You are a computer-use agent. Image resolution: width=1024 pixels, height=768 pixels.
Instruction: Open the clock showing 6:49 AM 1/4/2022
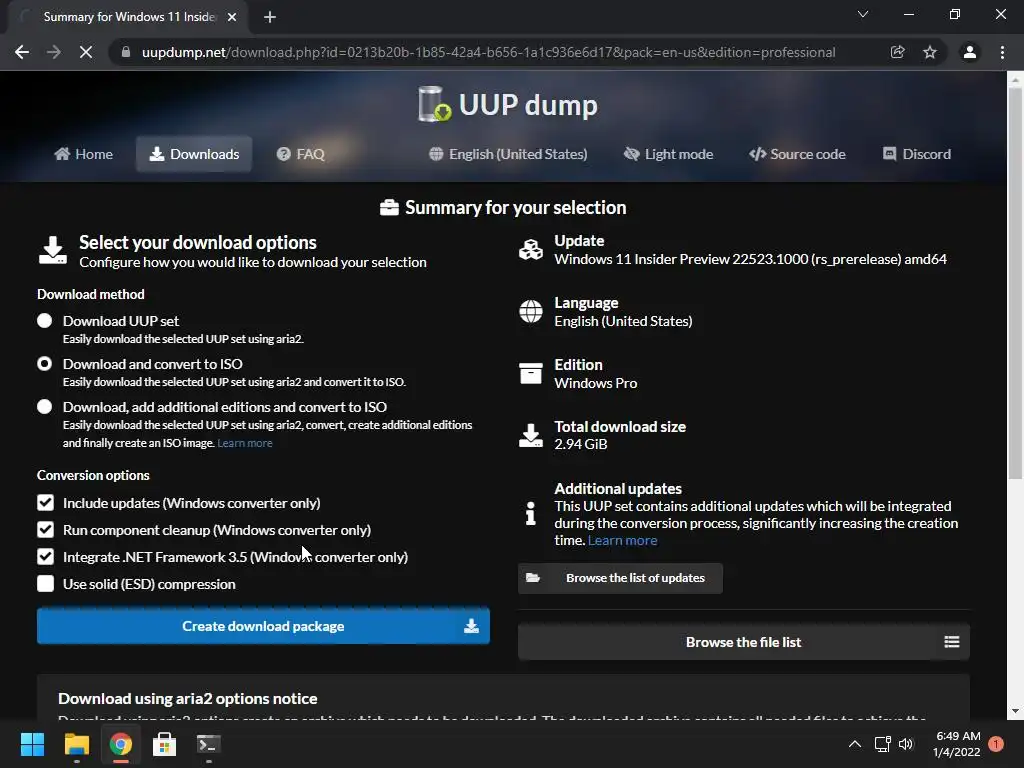957,744
